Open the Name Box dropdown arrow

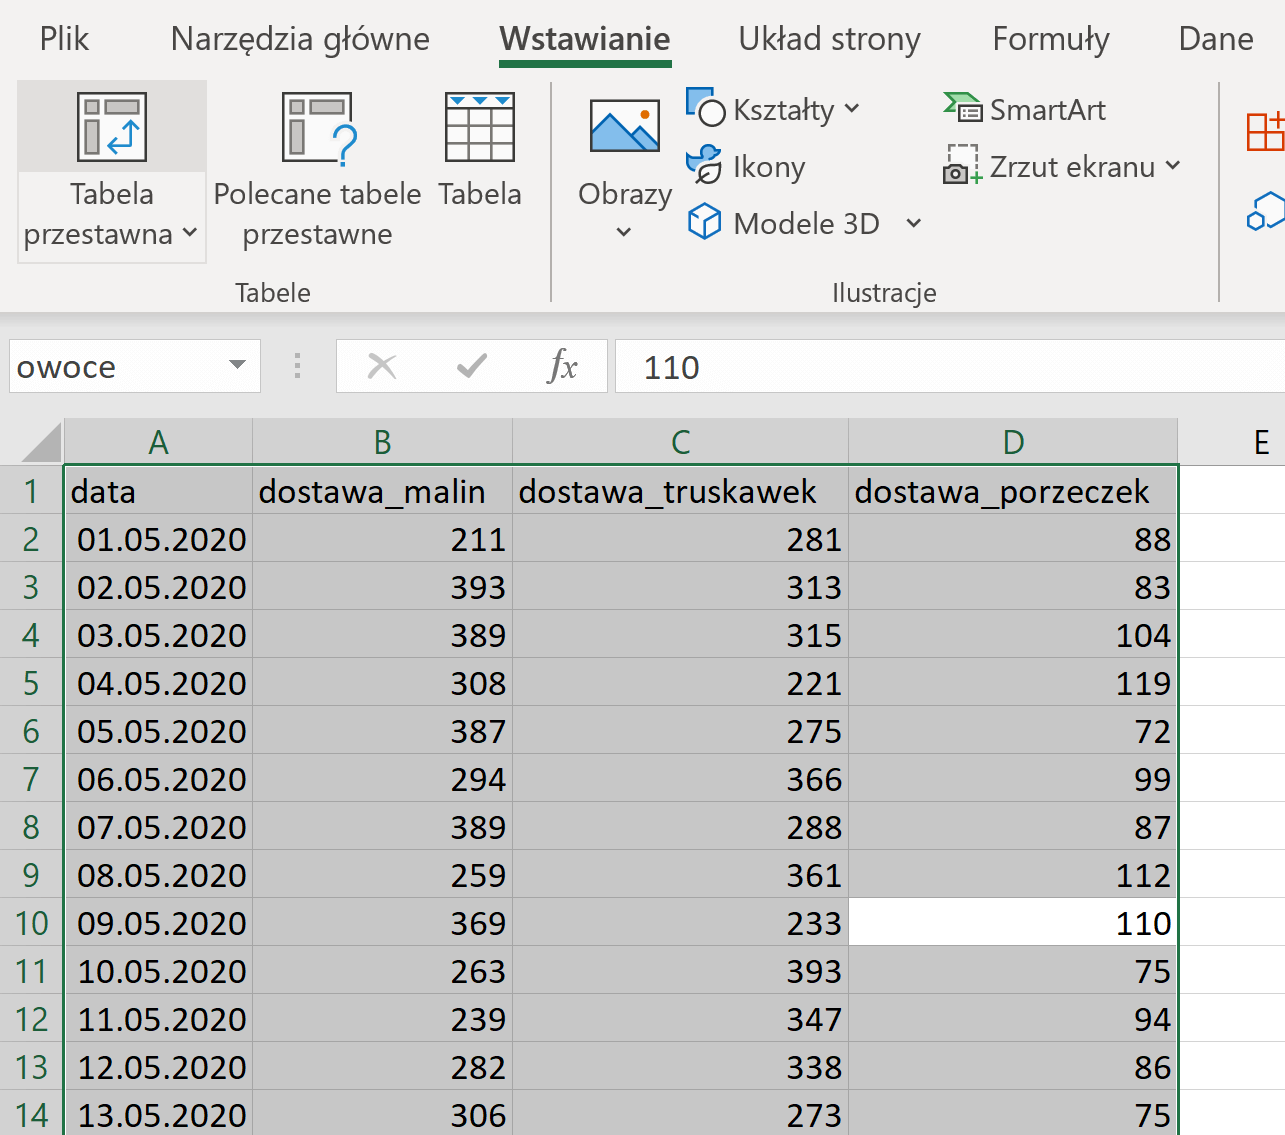coord(237,365)
